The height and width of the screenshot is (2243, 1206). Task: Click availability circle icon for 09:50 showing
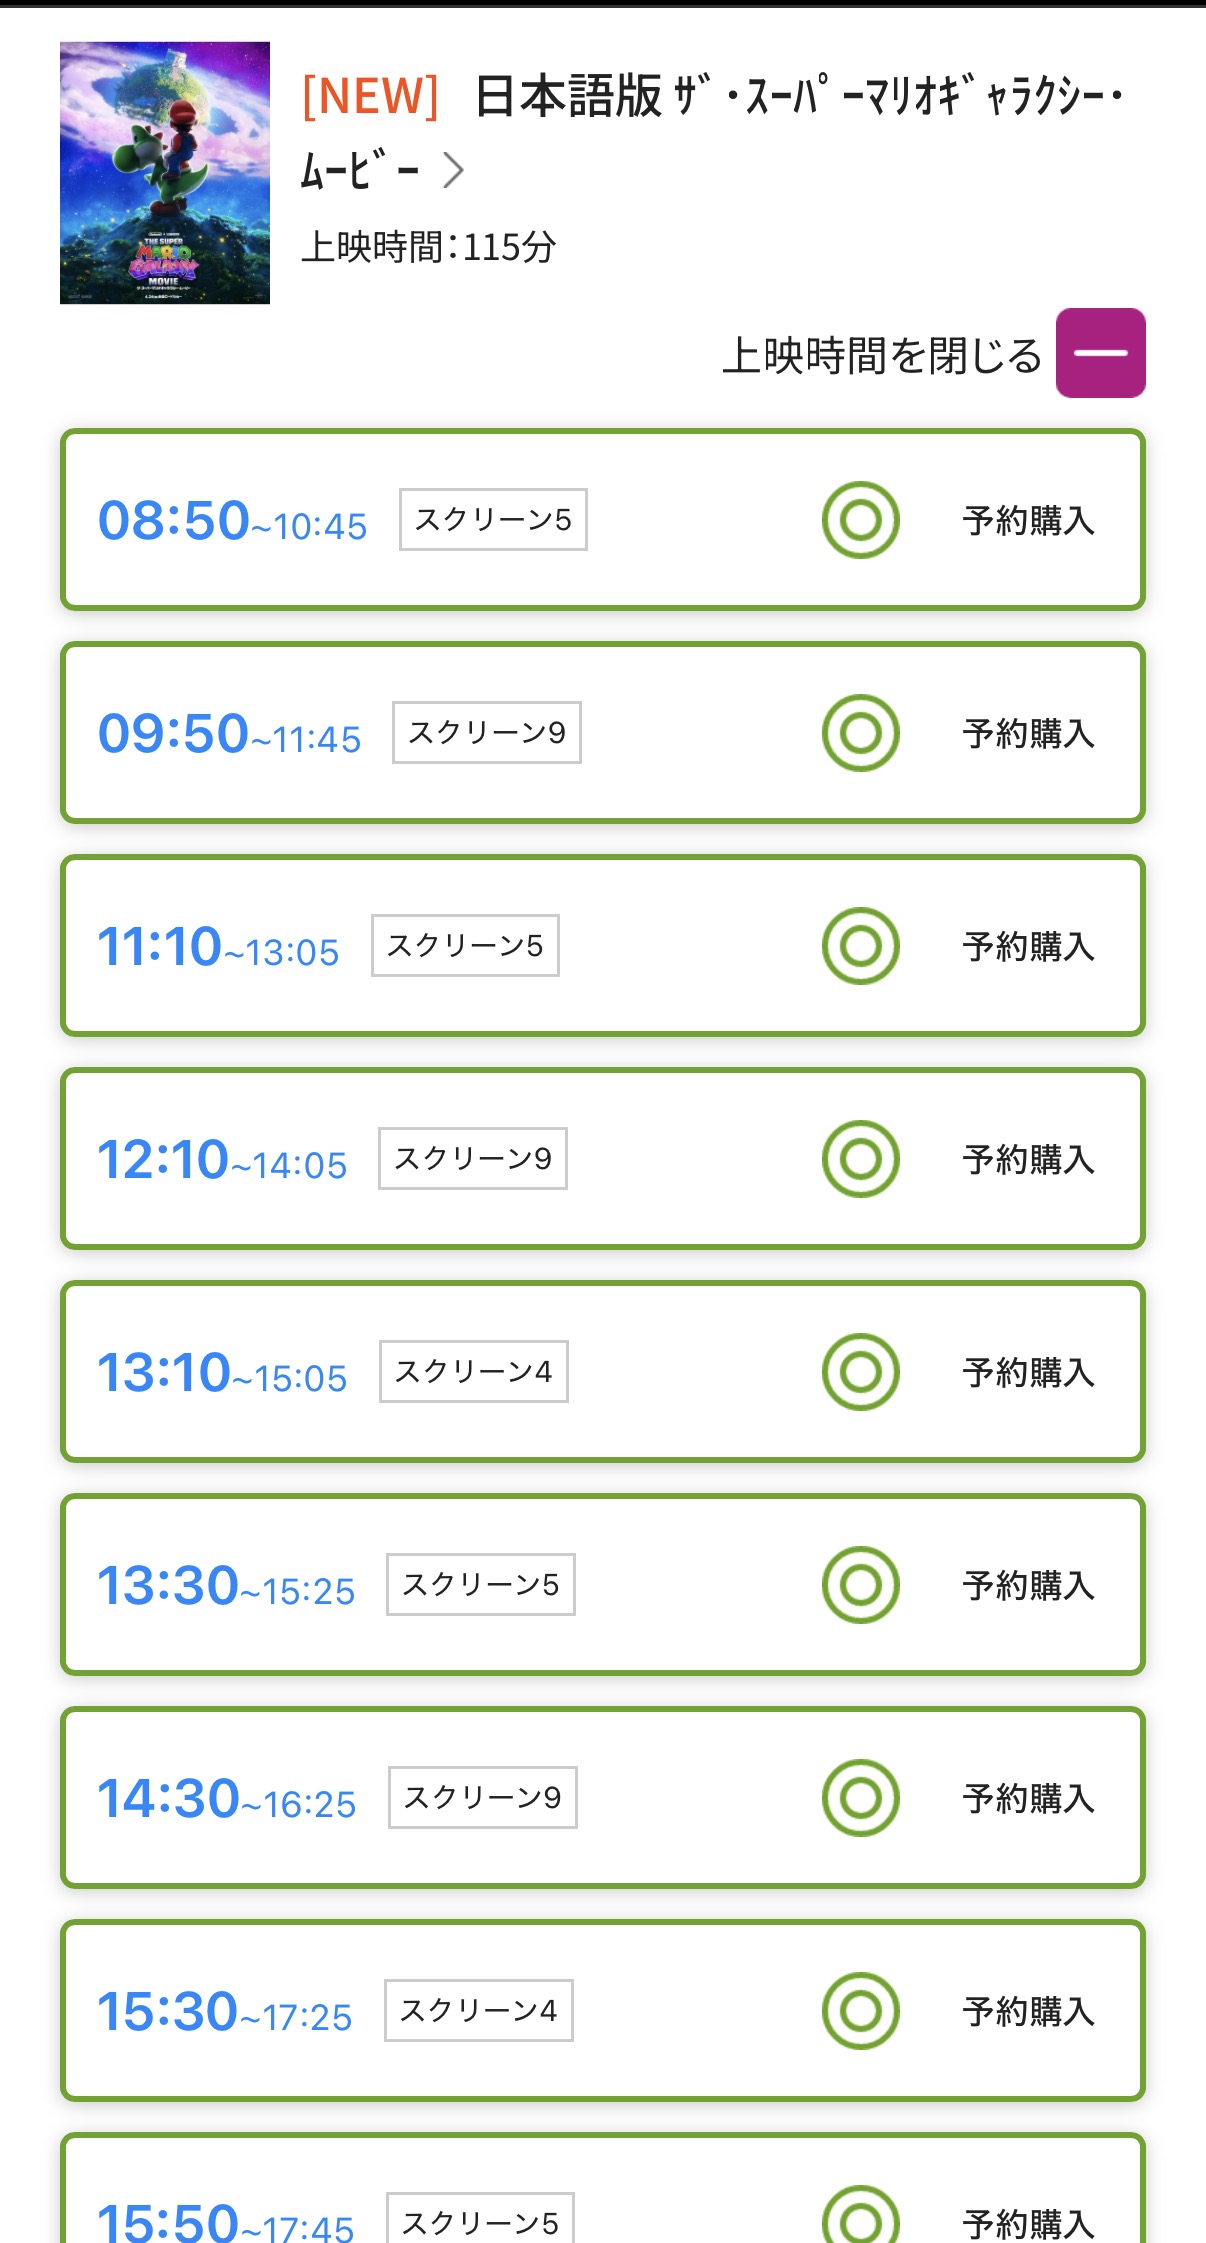coord(860,733)
